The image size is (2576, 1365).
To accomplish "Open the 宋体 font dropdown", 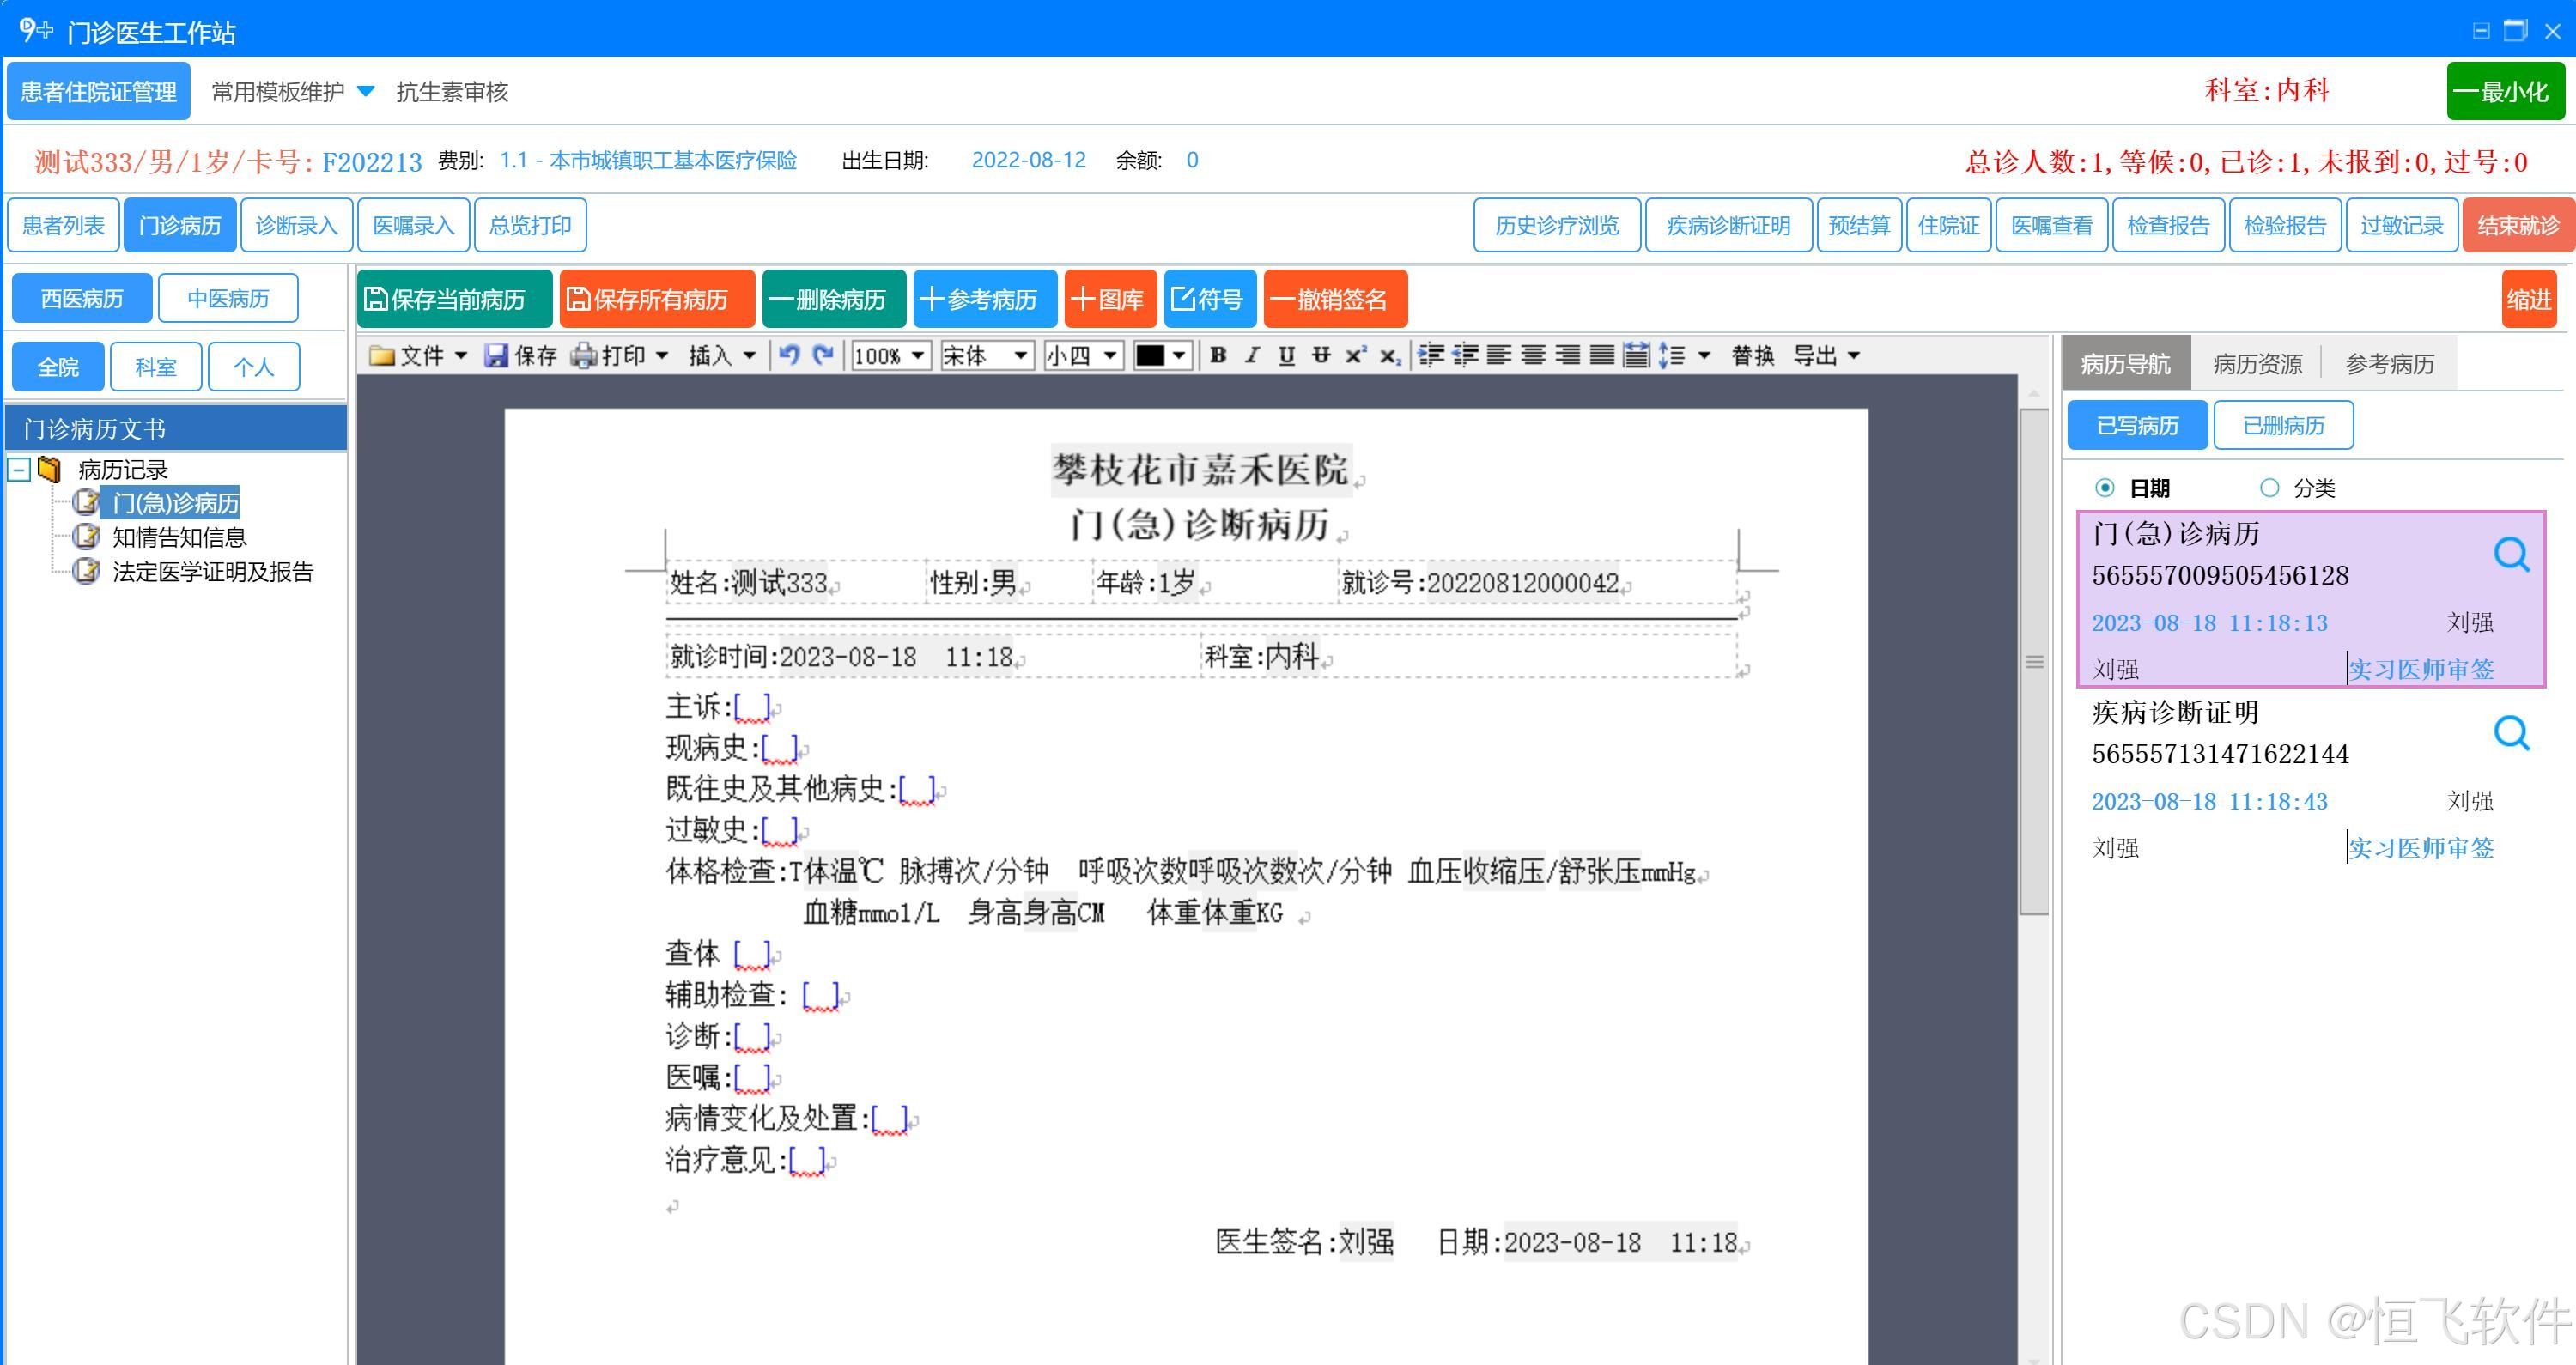I will point(1020,355).
